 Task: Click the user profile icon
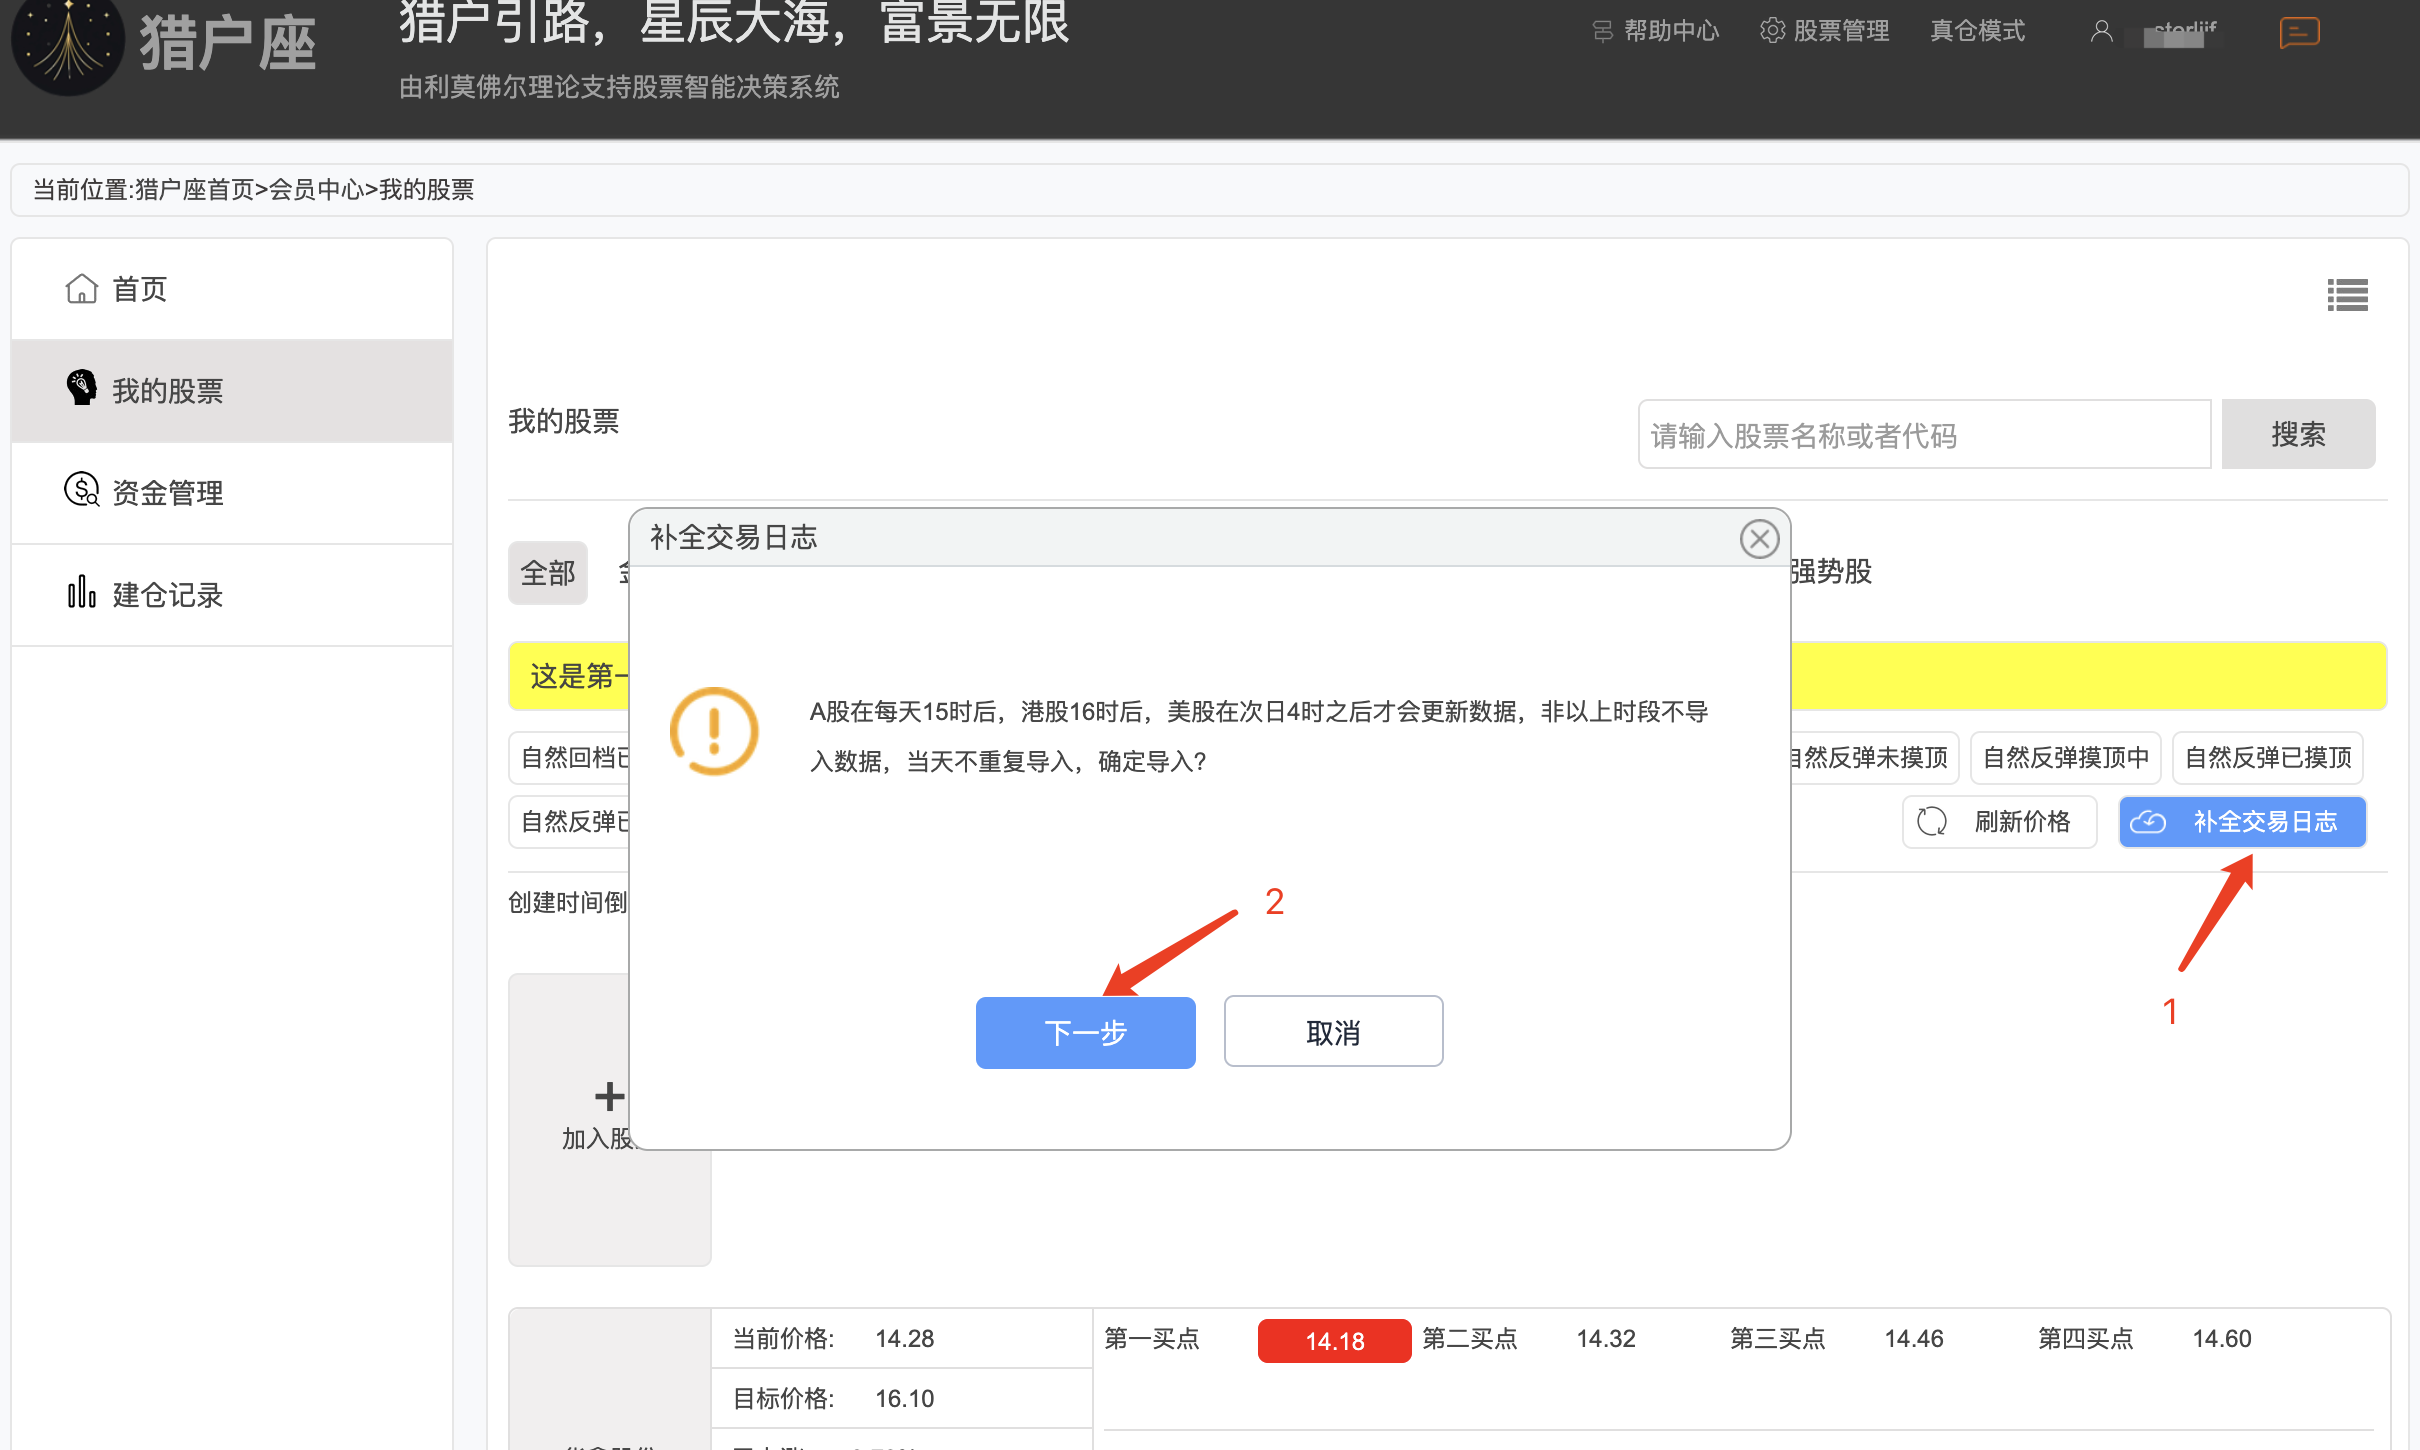2101,32
